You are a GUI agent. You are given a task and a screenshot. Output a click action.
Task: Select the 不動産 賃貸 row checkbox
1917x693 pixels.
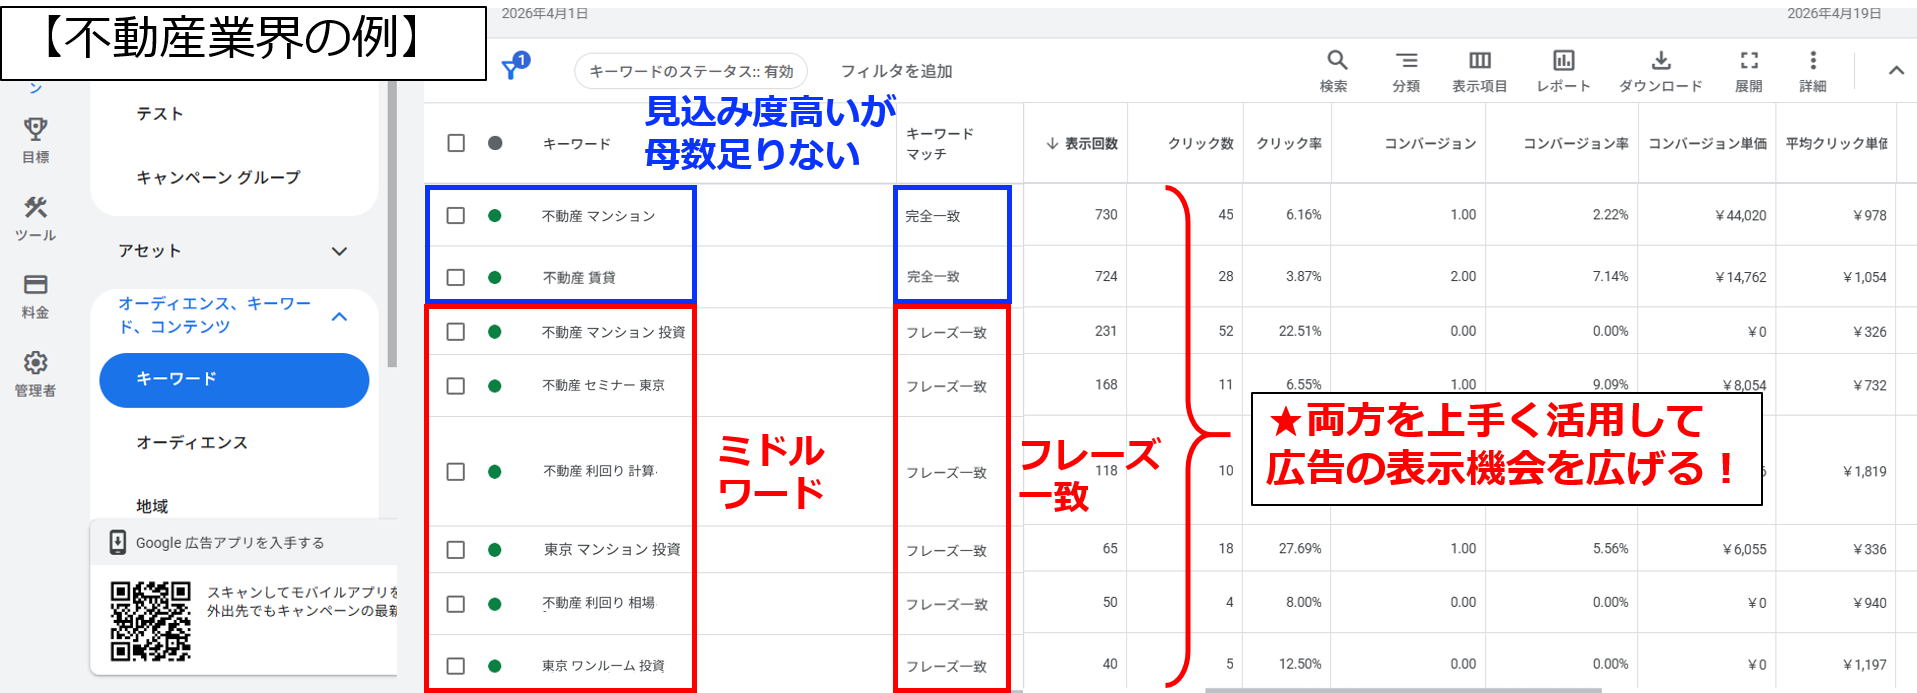pos(456,277)
